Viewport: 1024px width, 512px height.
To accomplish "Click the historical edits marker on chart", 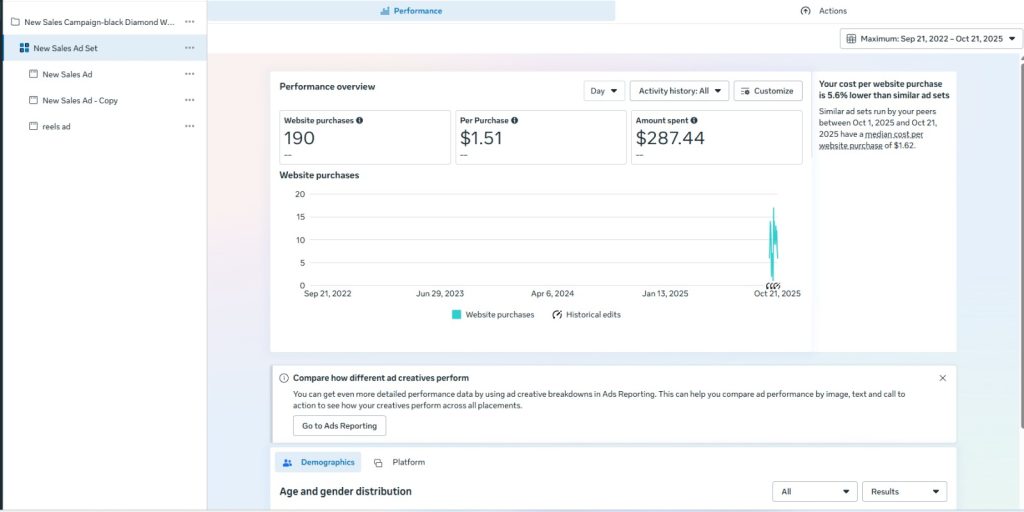I will [772, 286].
